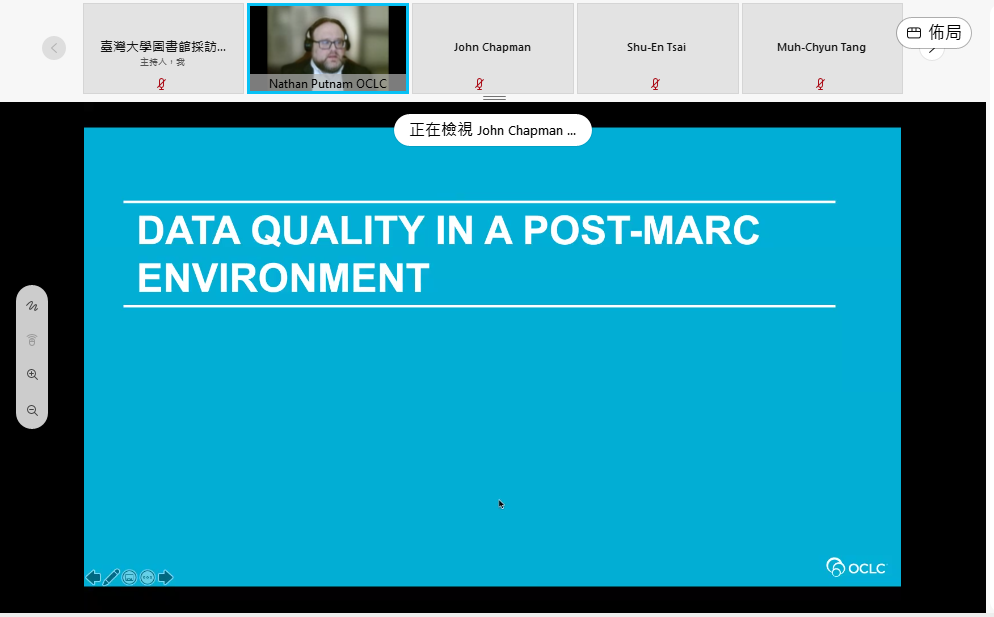Click the see-all-slides icon on slide
The image size is (994, 617).
(129, 577)
